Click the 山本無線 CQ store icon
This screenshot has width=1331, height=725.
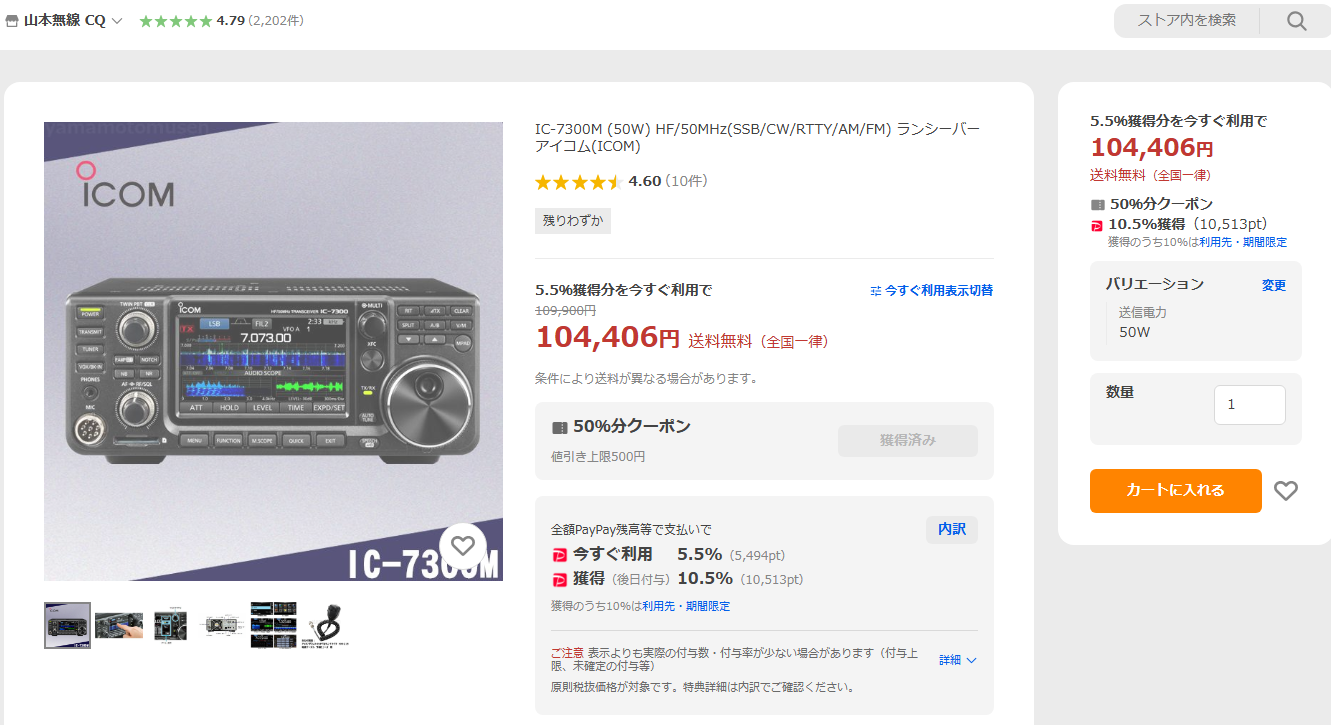coord(12,21)
